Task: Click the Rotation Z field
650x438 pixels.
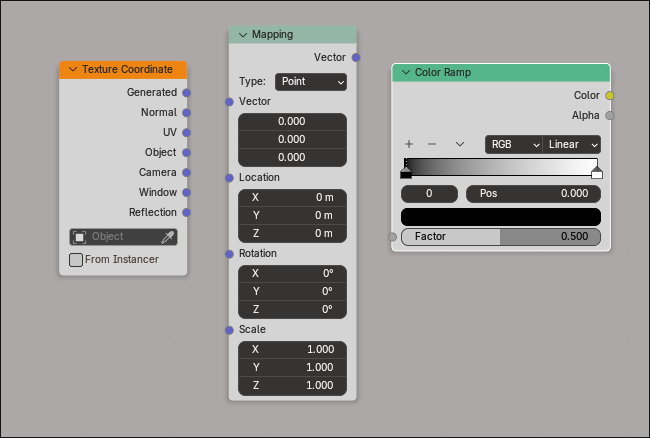Action: point(292,310)
